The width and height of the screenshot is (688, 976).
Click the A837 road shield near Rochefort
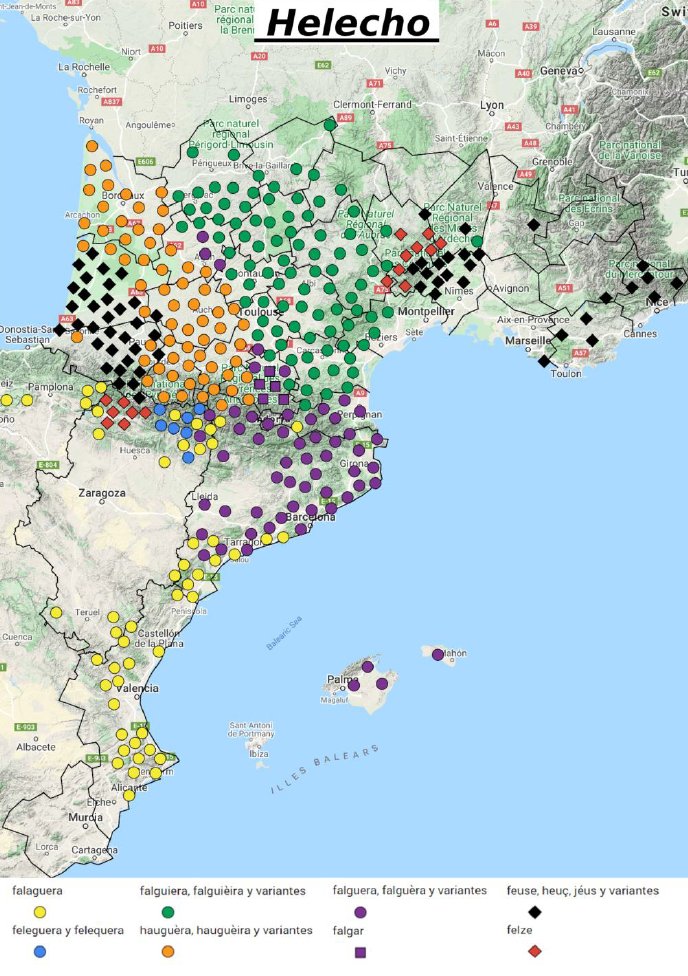click(111, 101)
